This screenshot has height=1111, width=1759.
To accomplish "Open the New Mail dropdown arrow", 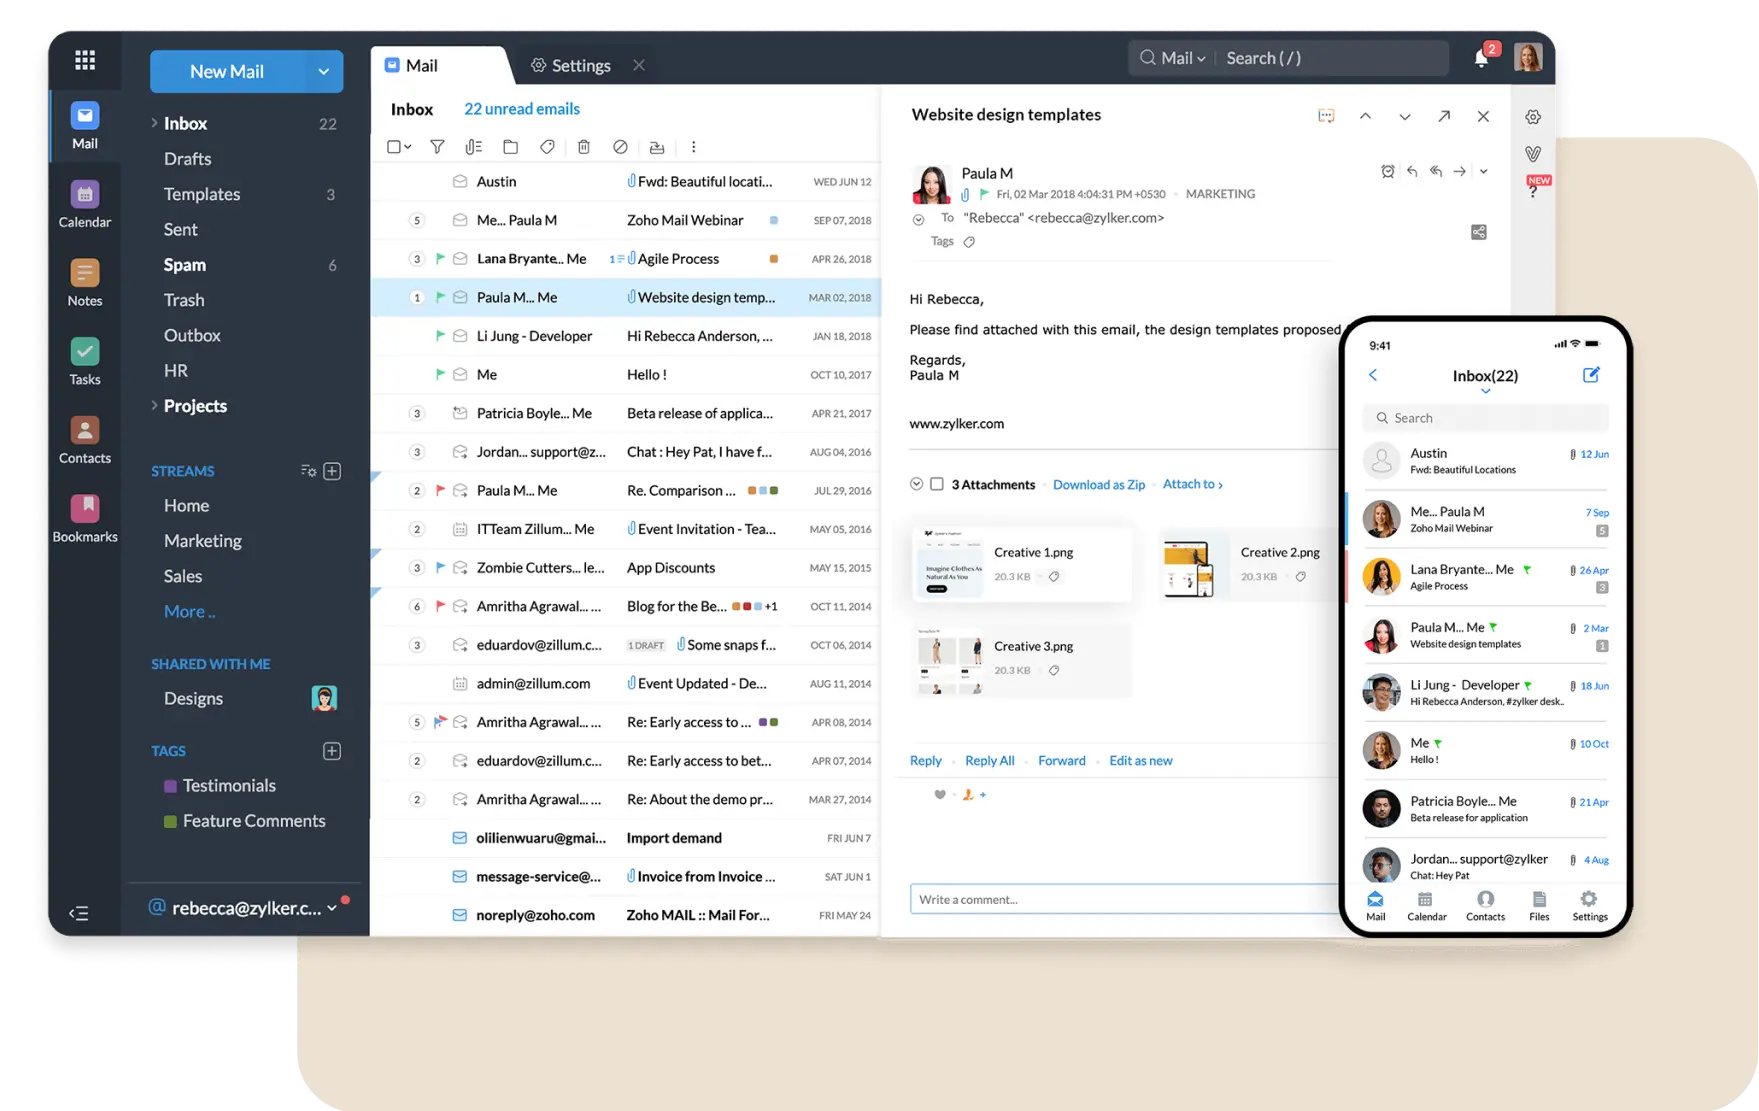I will 323,72.
